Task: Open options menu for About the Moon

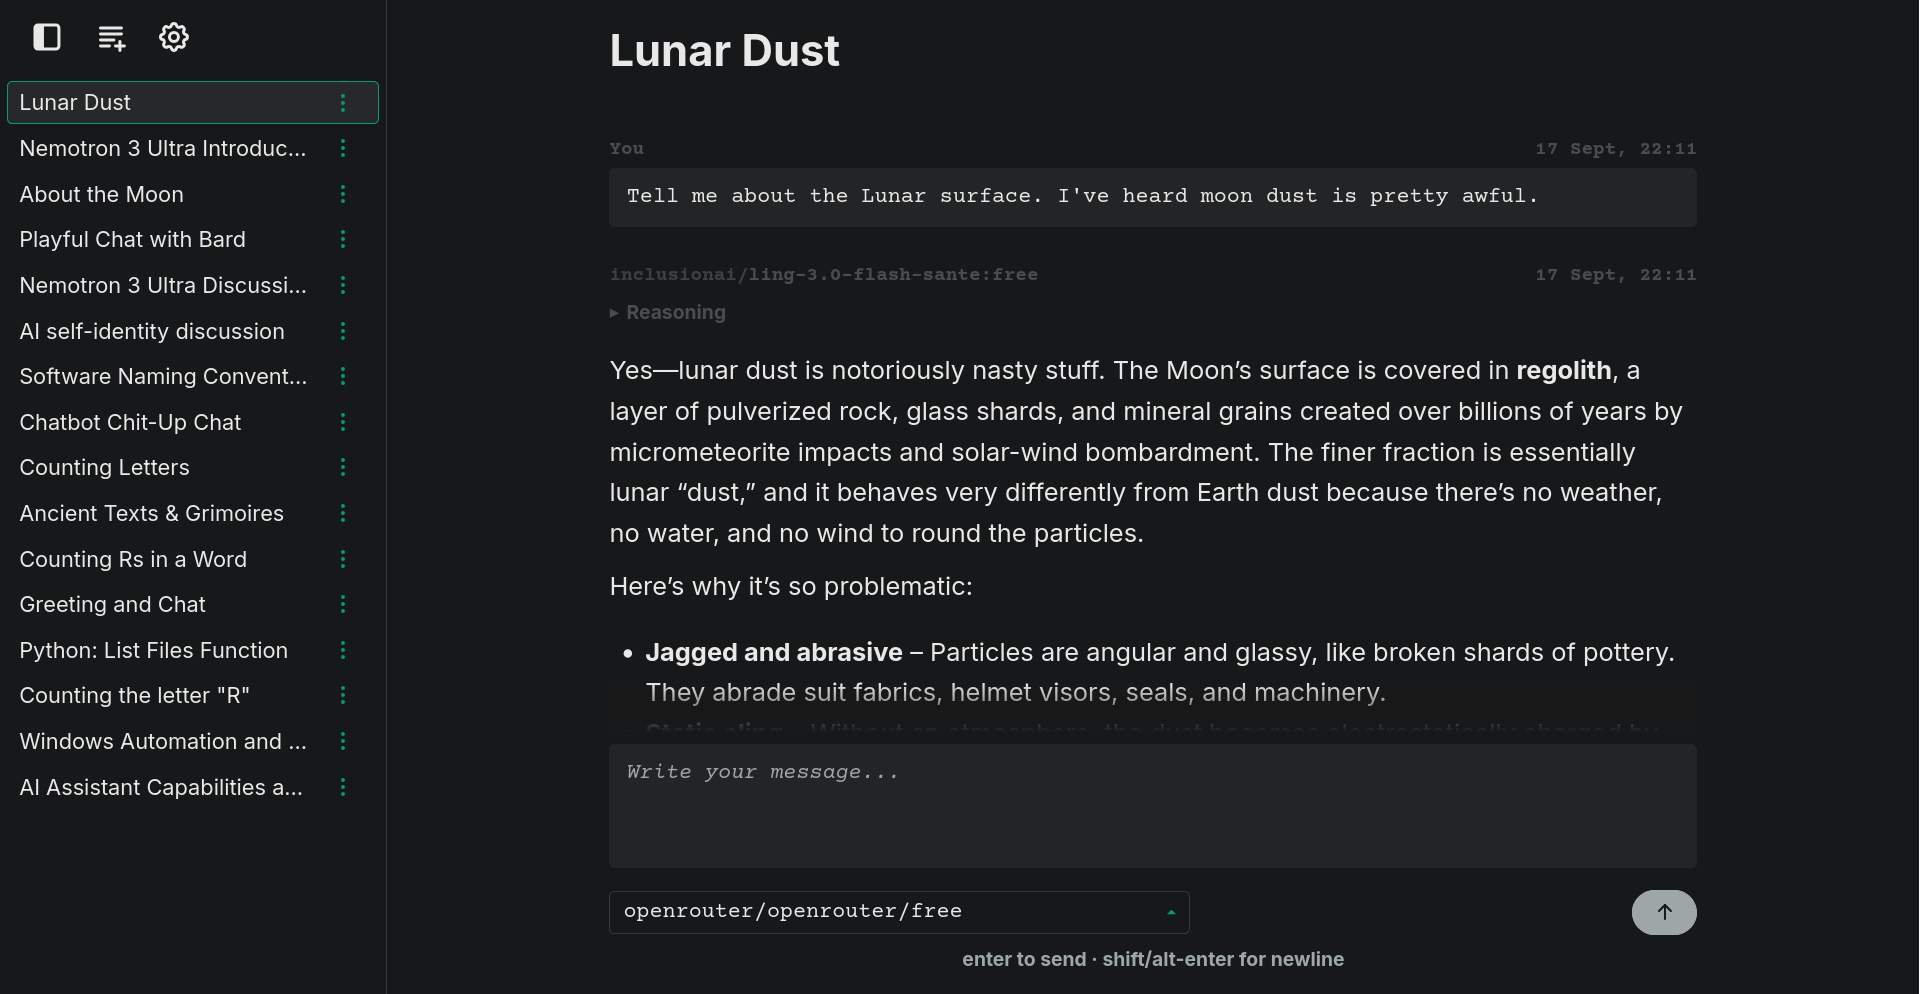Action: (x=343, y=194)
